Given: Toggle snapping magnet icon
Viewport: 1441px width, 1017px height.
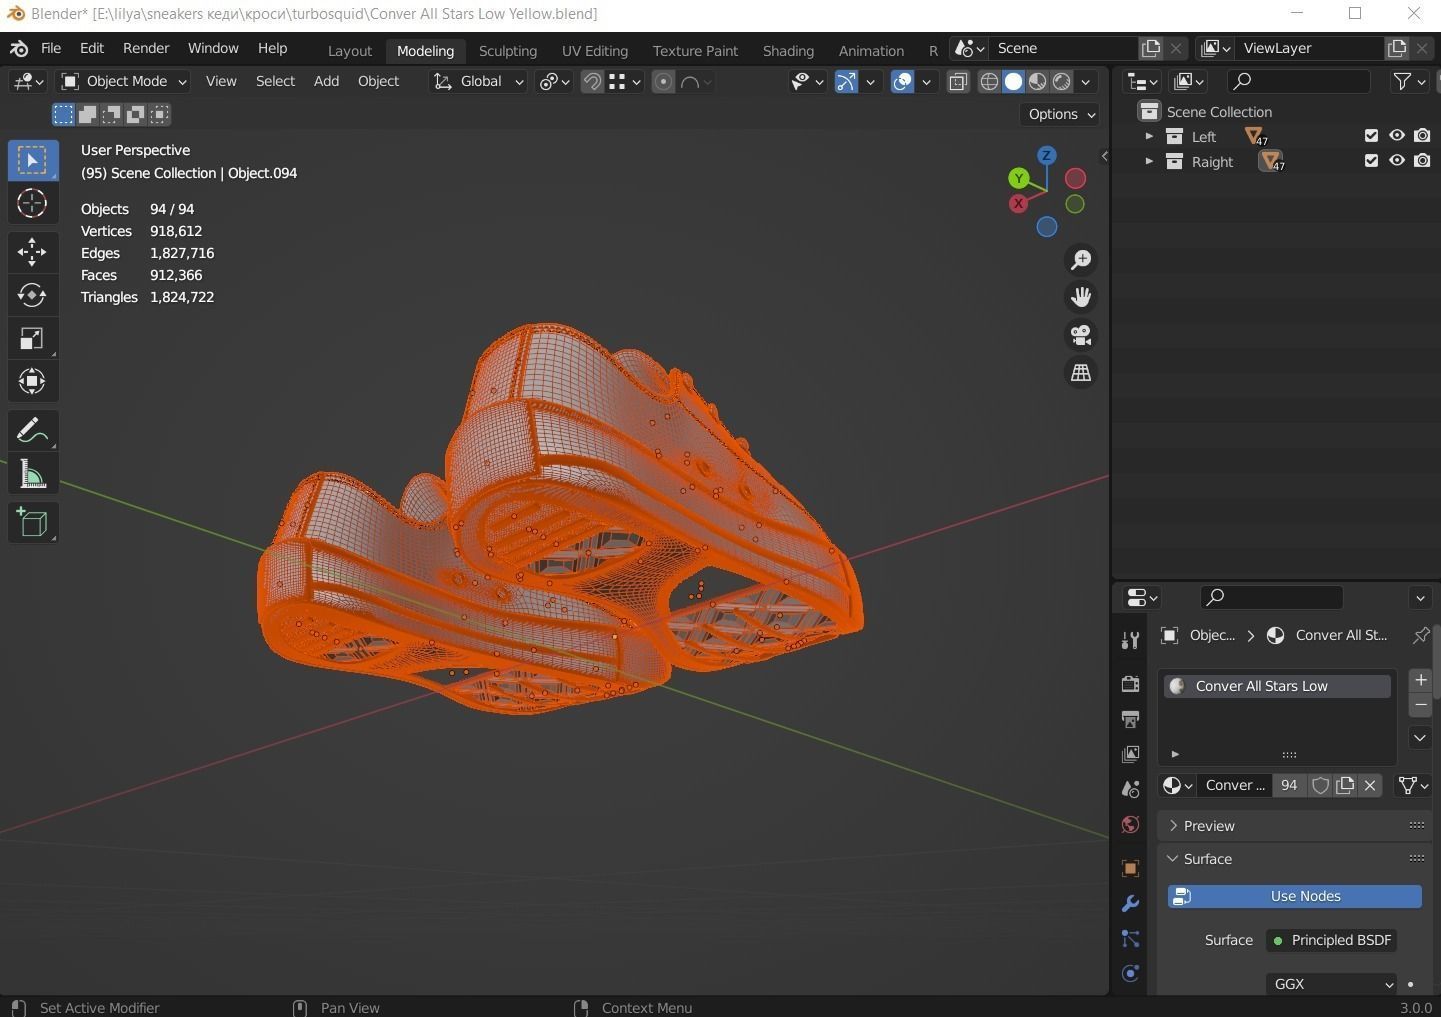Looking at the screenshot, I should [x=592, y=82].
